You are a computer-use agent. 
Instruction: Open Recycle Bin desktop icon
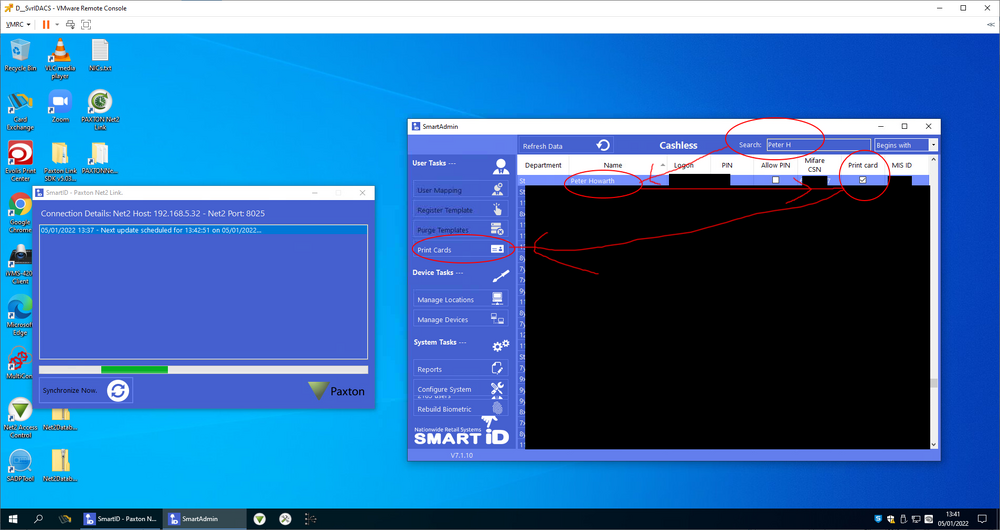pos(20,54)
